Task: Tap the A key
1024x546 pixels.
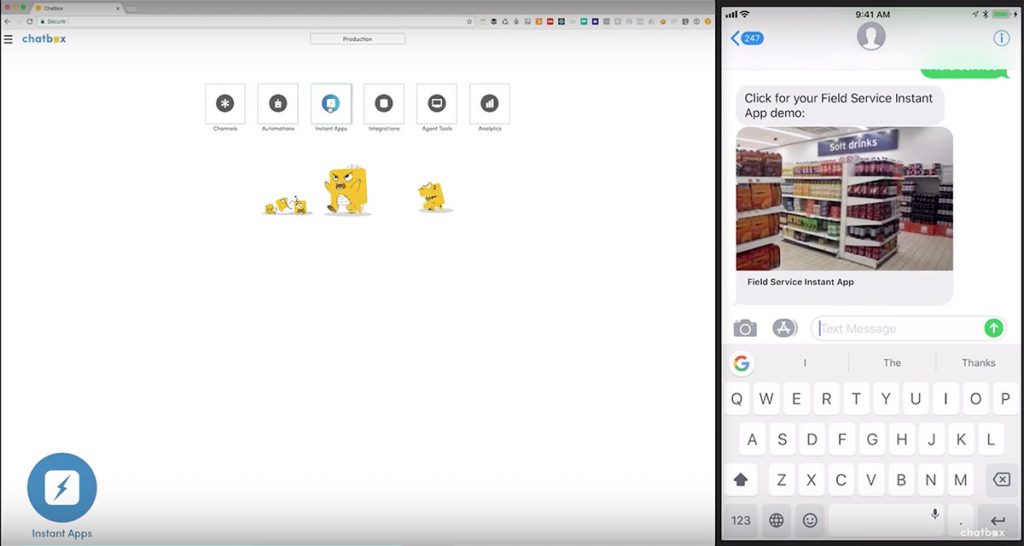Action: pos(752,440)
